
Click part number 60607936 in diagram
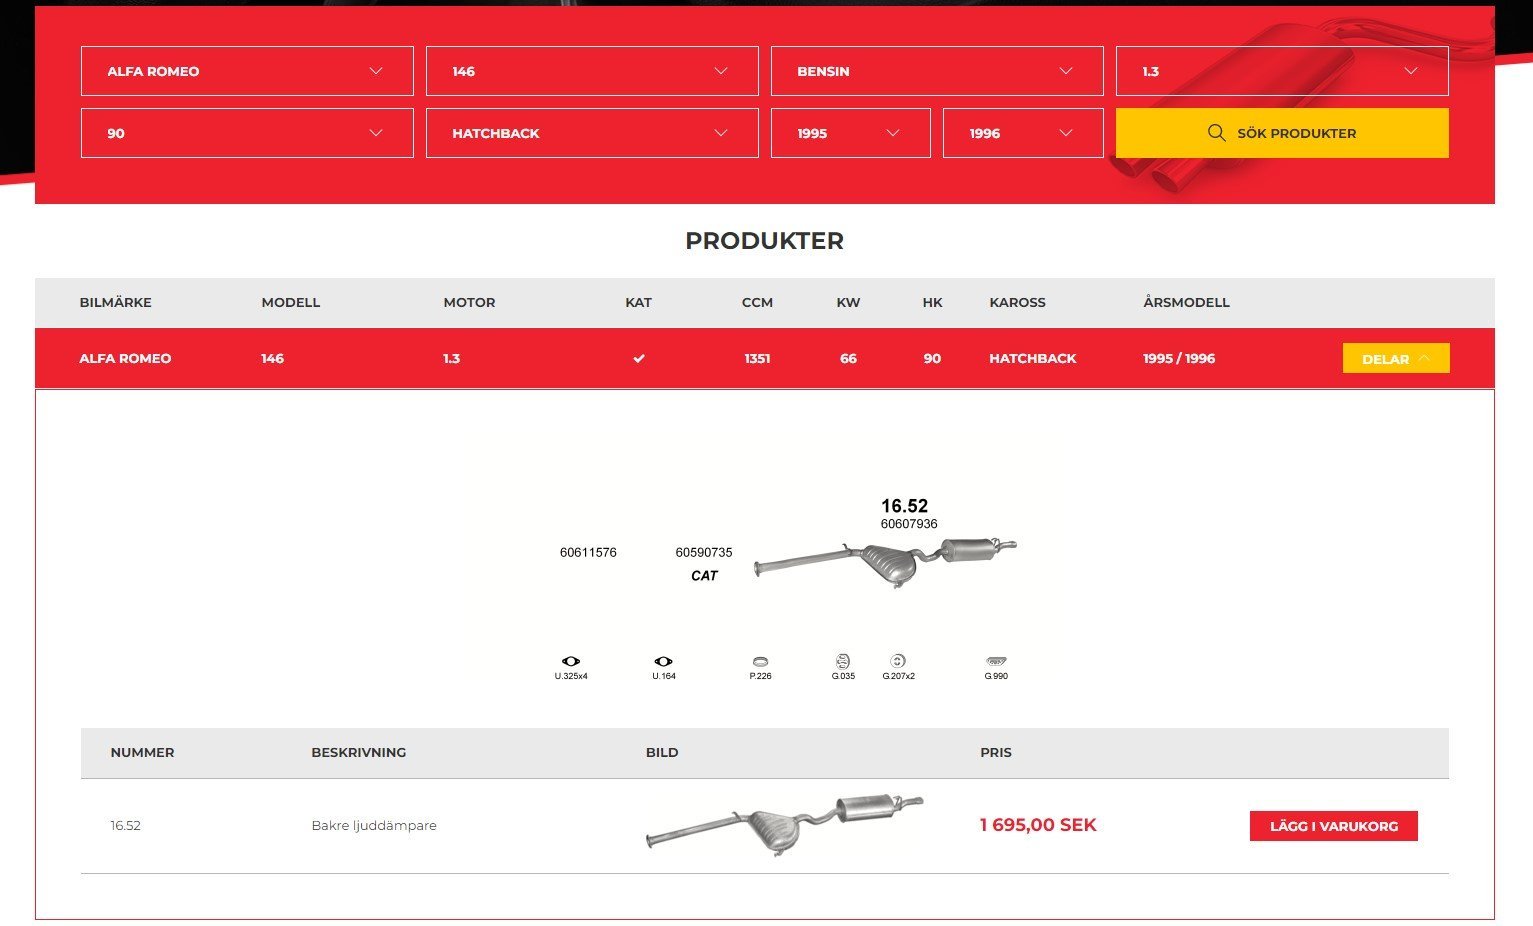909,524
